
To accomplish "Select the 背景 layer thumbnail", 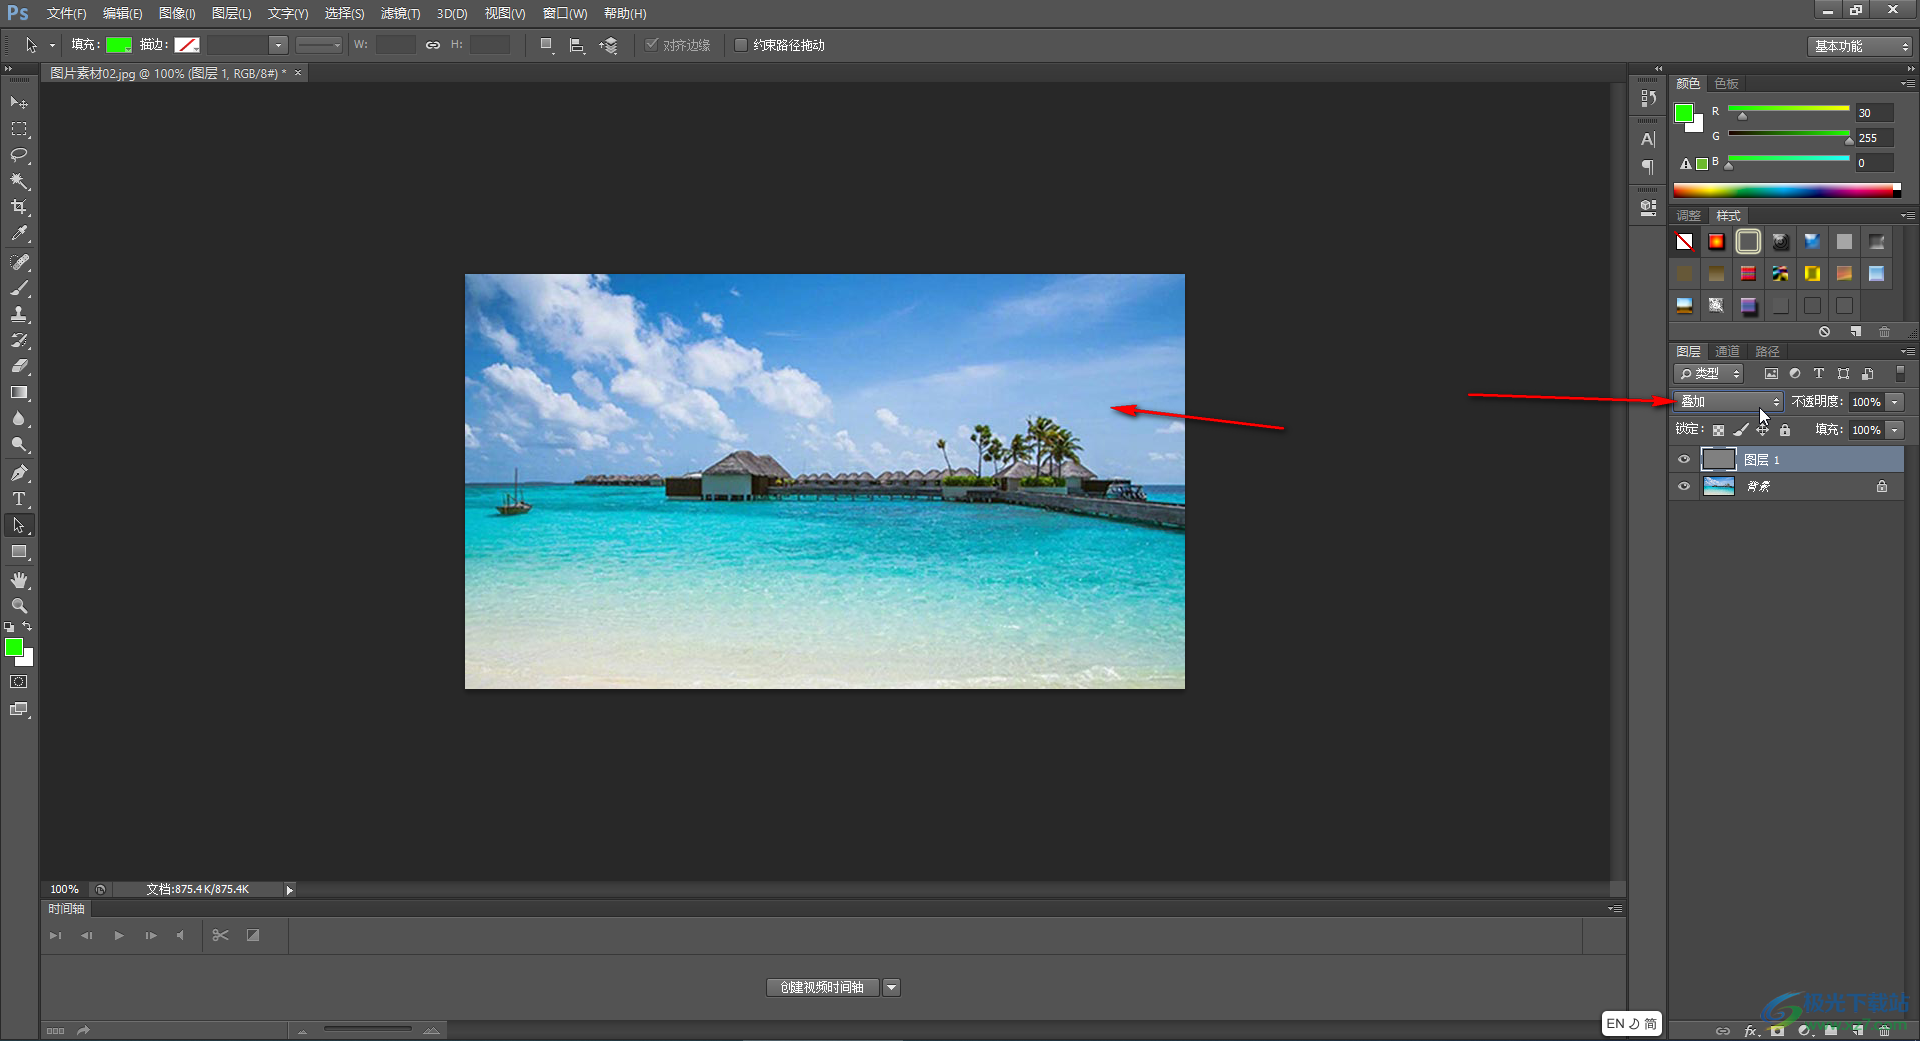I will click(x=1718, y=486).
